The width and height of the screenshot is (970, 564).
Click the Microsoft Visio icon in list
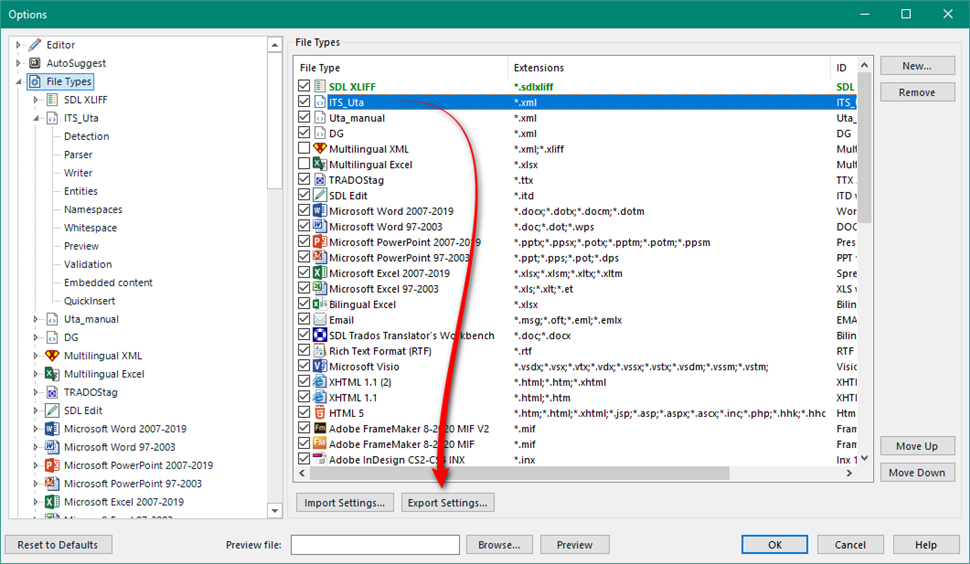320,366
